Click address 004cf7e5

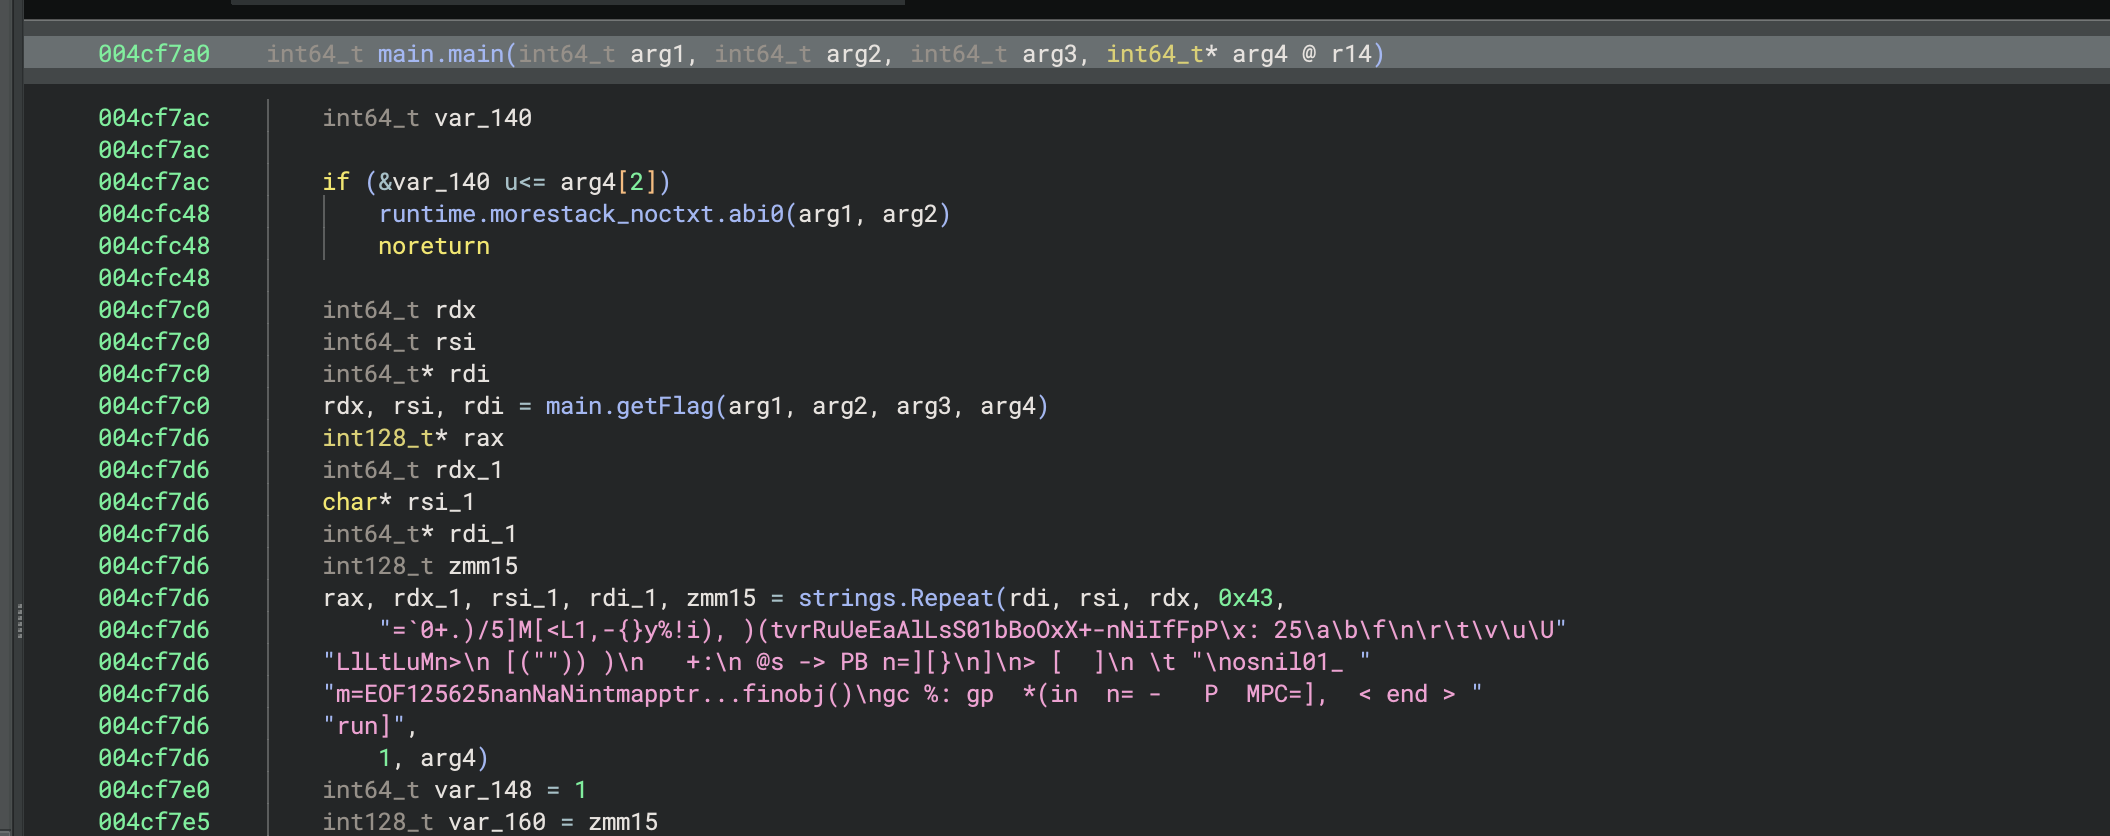coord(154,822)
